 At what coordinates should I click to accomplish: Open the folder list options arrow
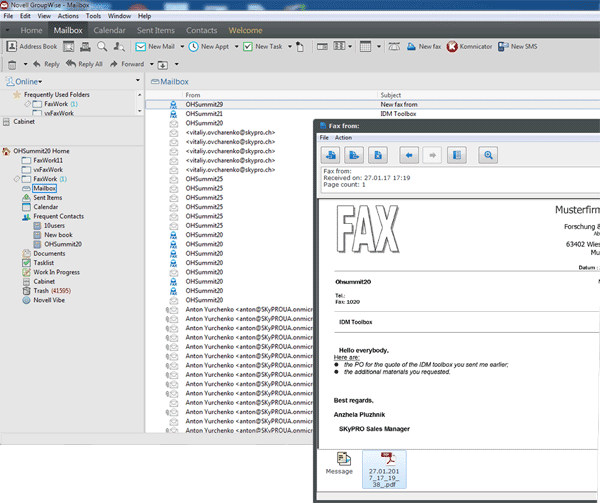pyautogui.click(x=138, y=80)
